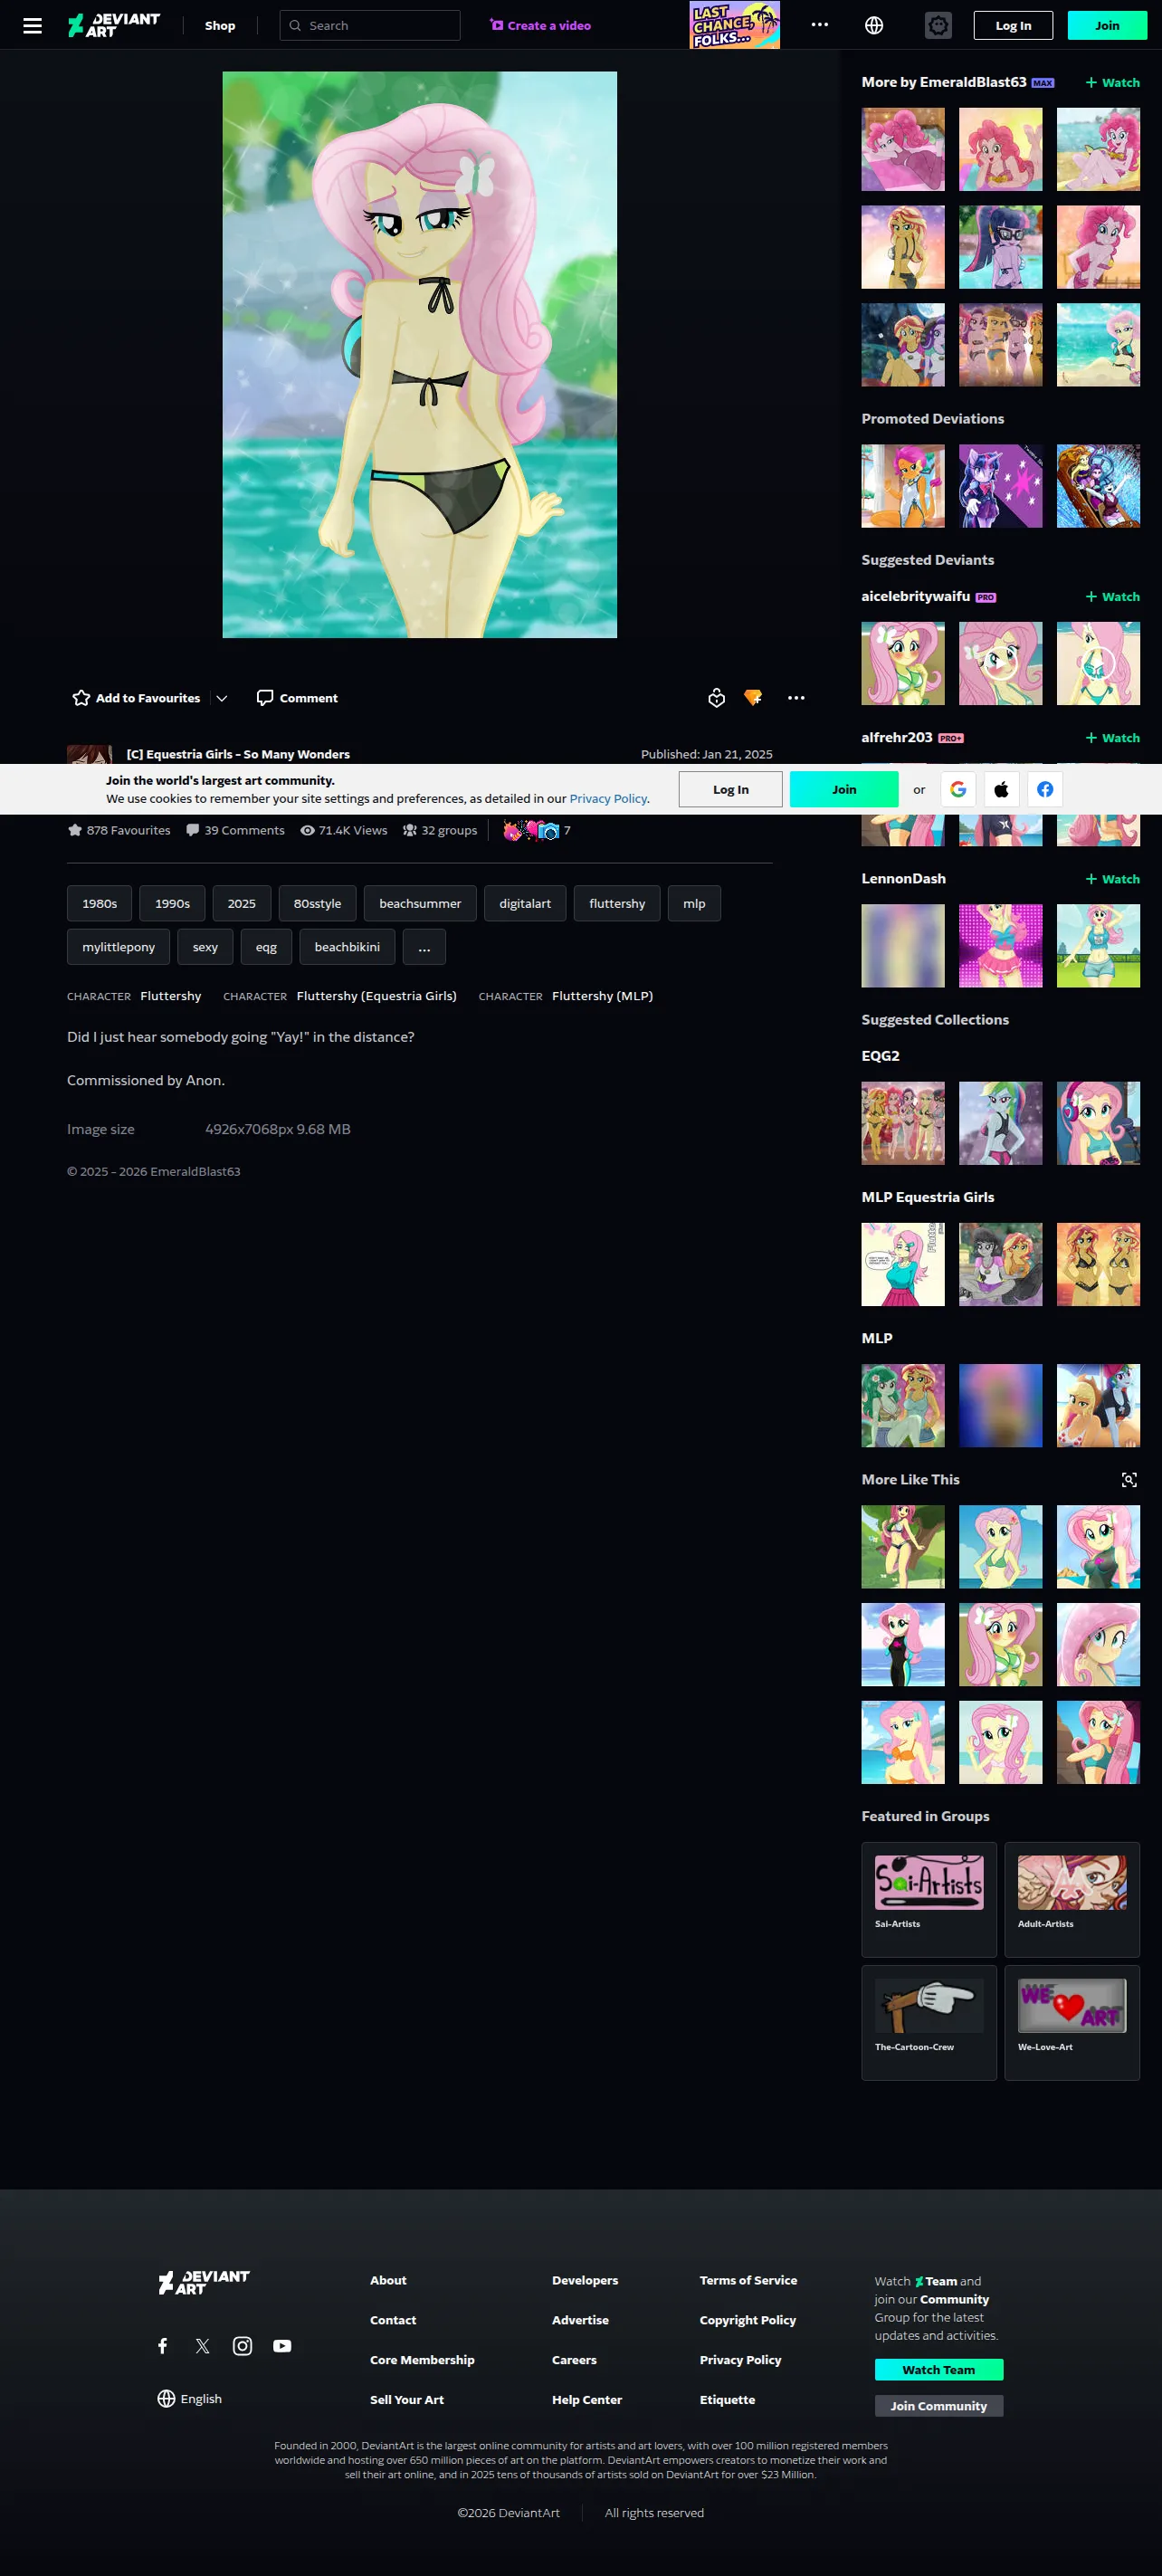Click the orange gem icon under the artwork
The height and width of the screenshot is (2576, 1162).
pos(753,698)
